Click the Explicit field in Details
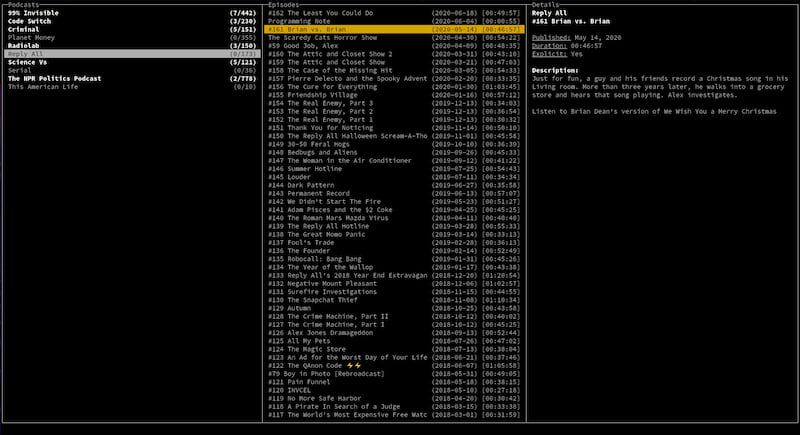 click(x=557, y=54)
